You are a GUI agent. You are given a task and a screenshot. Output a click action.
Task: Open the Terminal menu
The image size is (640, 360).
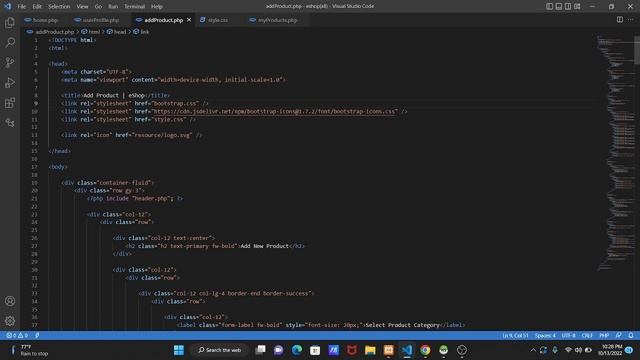click(x=134, y=7)
